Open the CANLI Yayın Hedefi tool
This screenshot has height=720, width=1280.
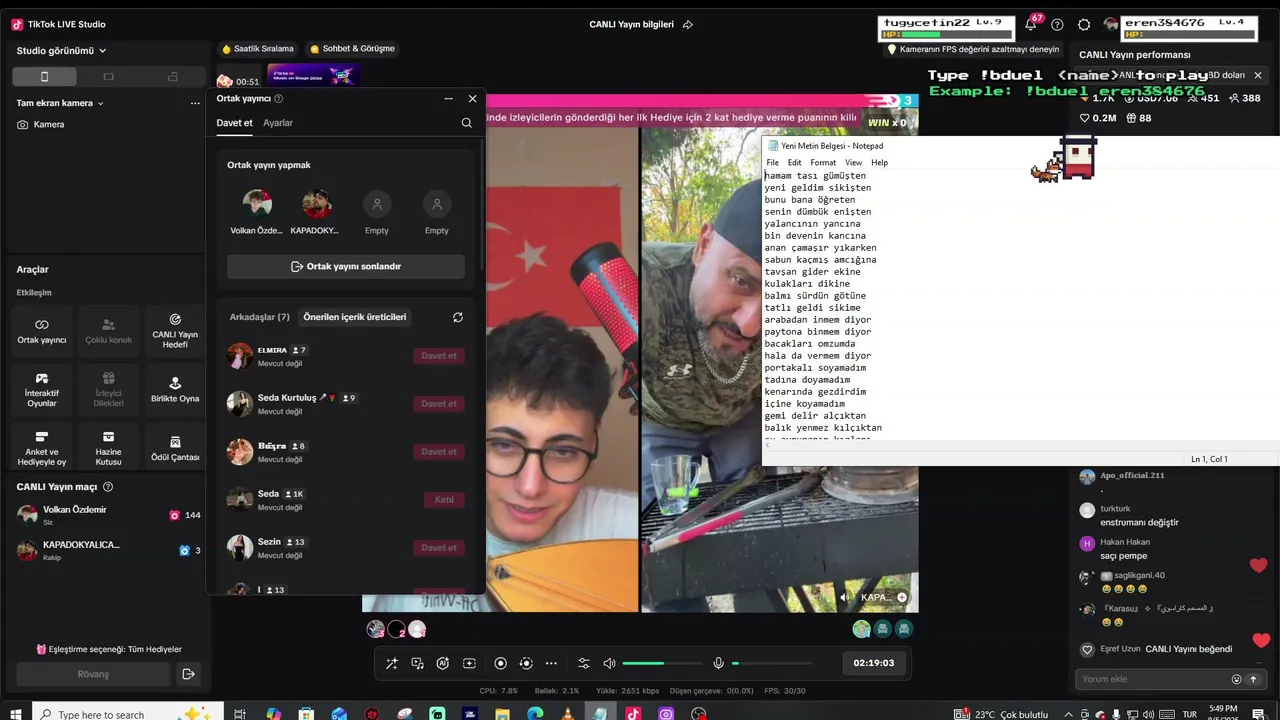(175, 331)
